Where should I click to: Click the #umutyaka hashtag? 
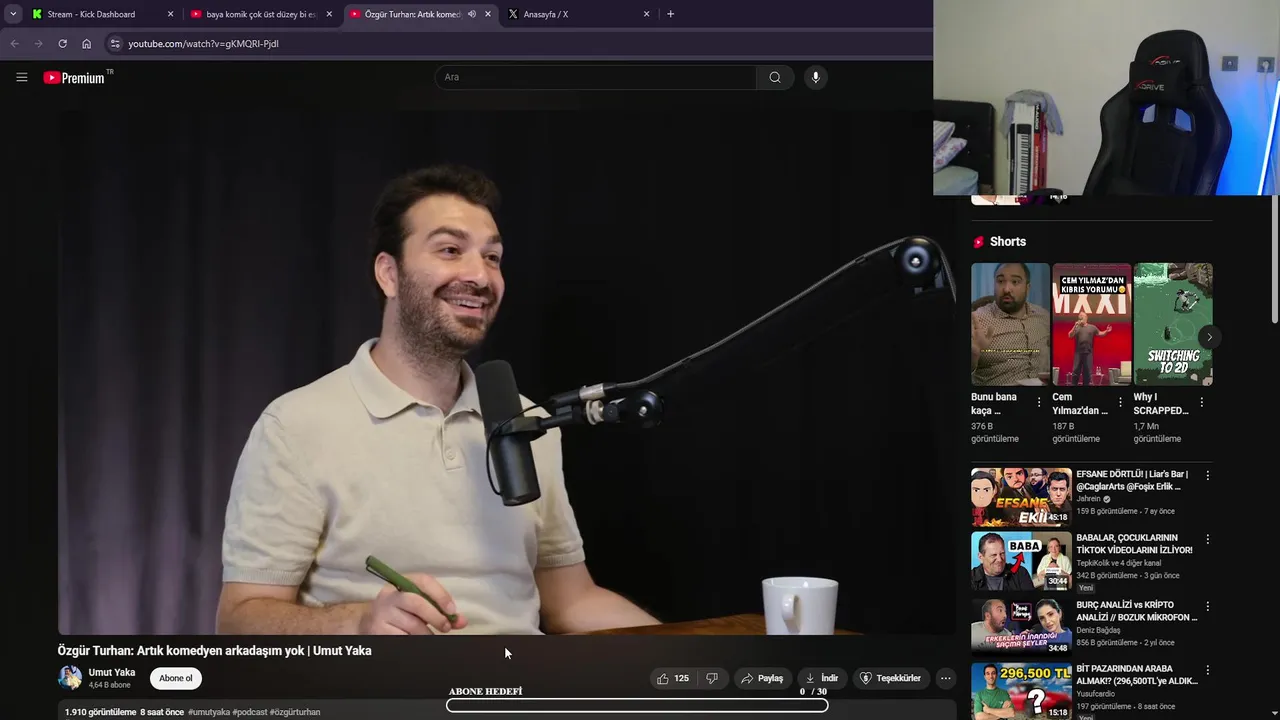click(209, 712)
